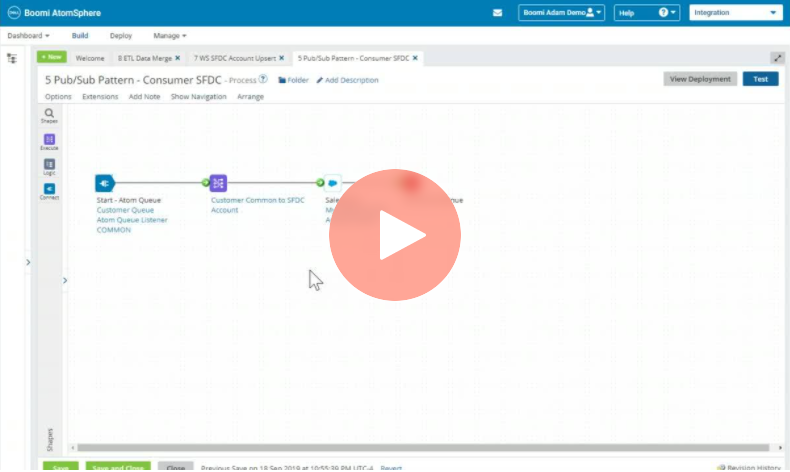This screenshot has width=790, height=472.
Task: Go to the Build menu
Action: [80, 36]
